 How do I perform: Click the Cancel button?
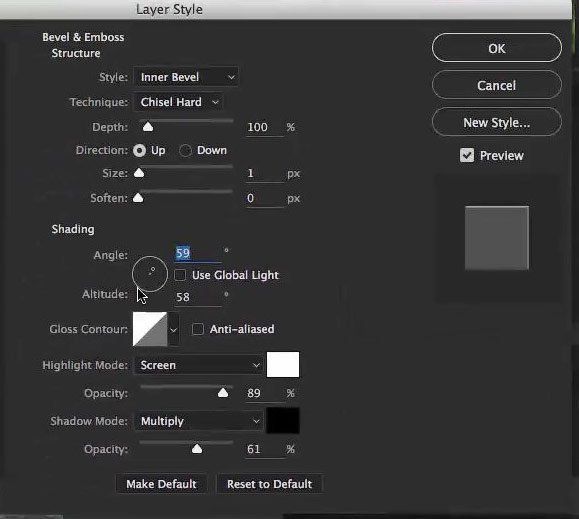click(x=497, y=85)
